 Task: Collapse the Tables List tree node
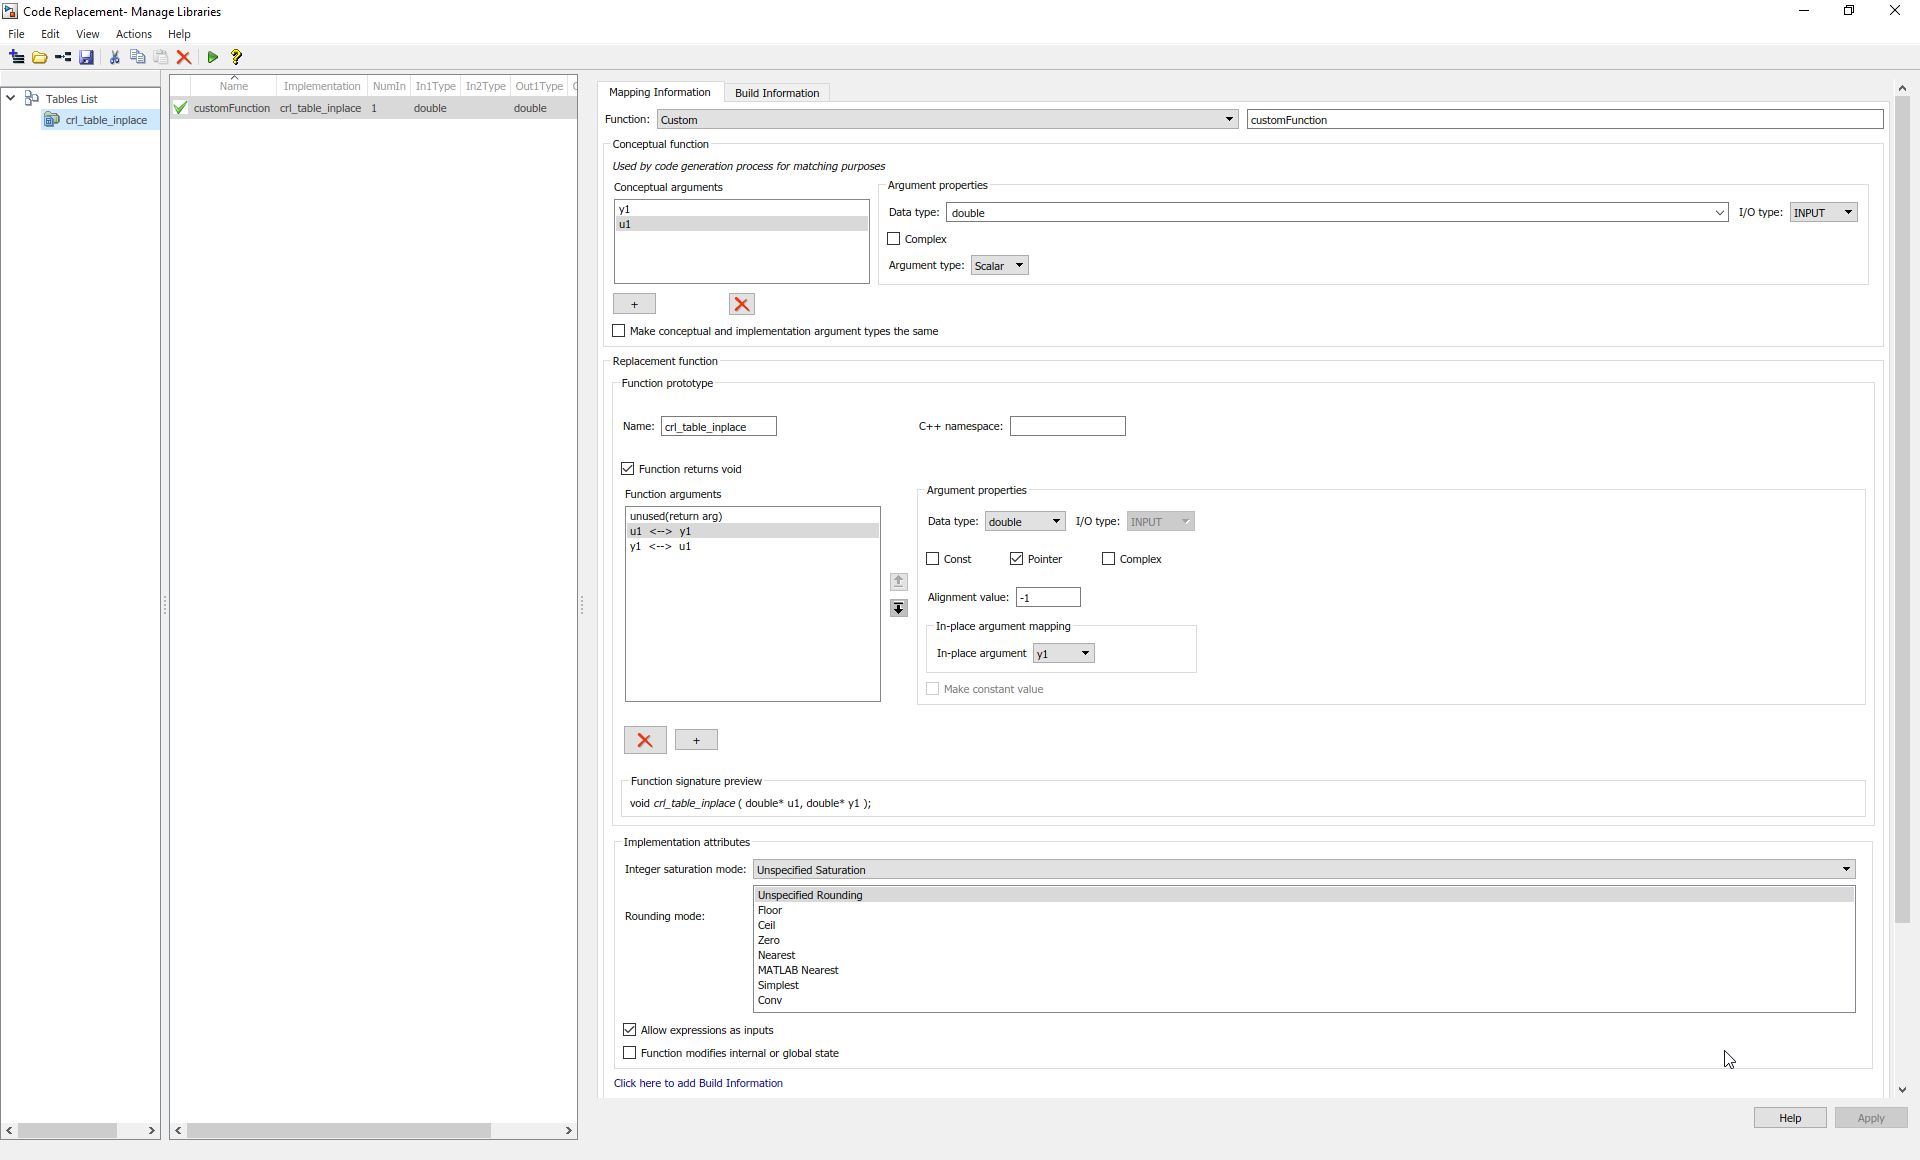(x=11, y=98)
